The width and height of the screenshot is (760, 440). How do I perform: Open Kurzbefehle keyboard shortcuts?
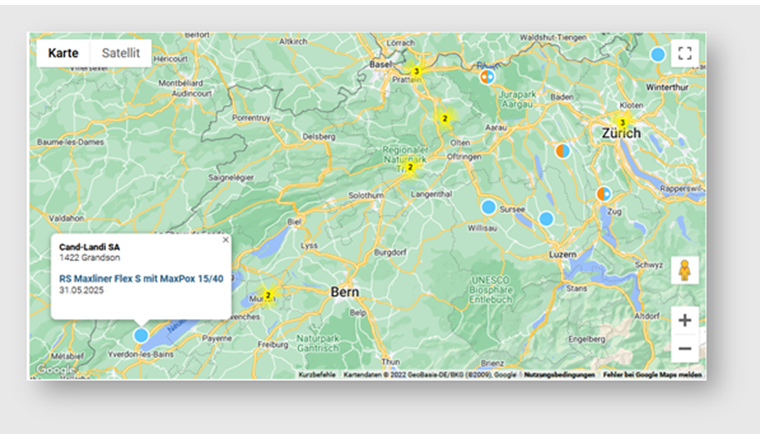tap(317, 375)
